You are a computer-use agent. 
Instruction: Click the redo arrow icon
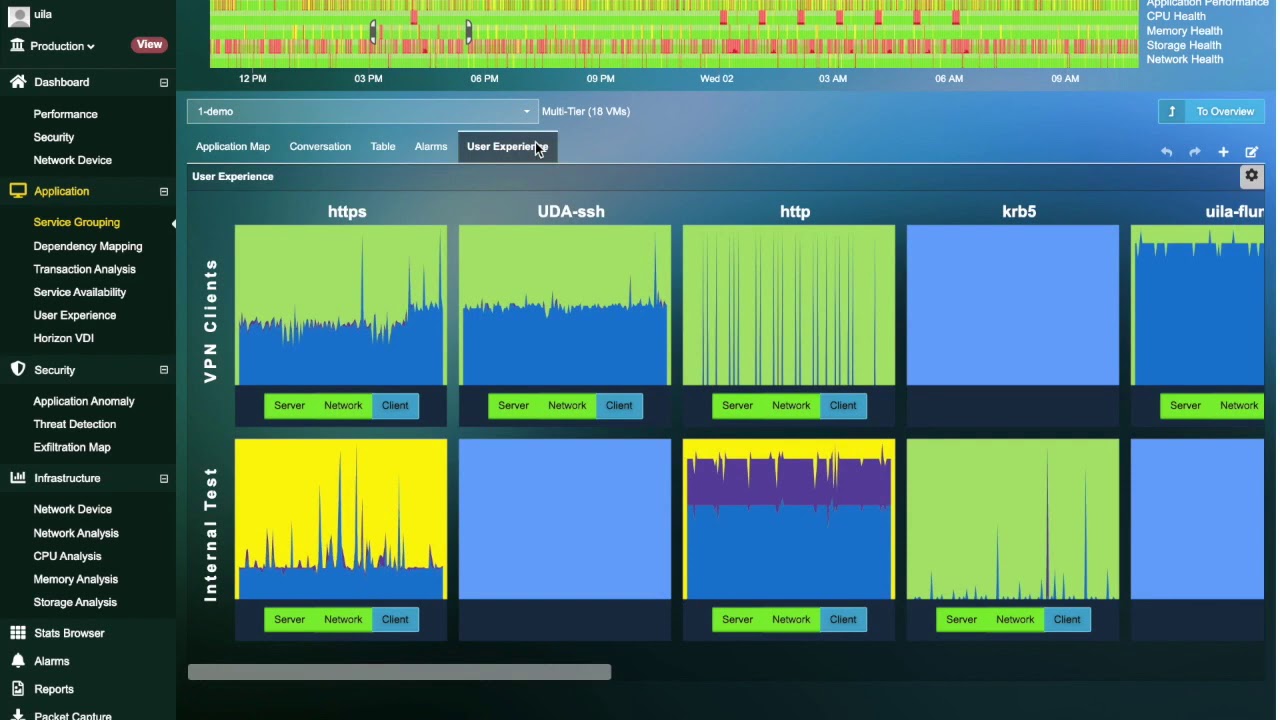1194,152
